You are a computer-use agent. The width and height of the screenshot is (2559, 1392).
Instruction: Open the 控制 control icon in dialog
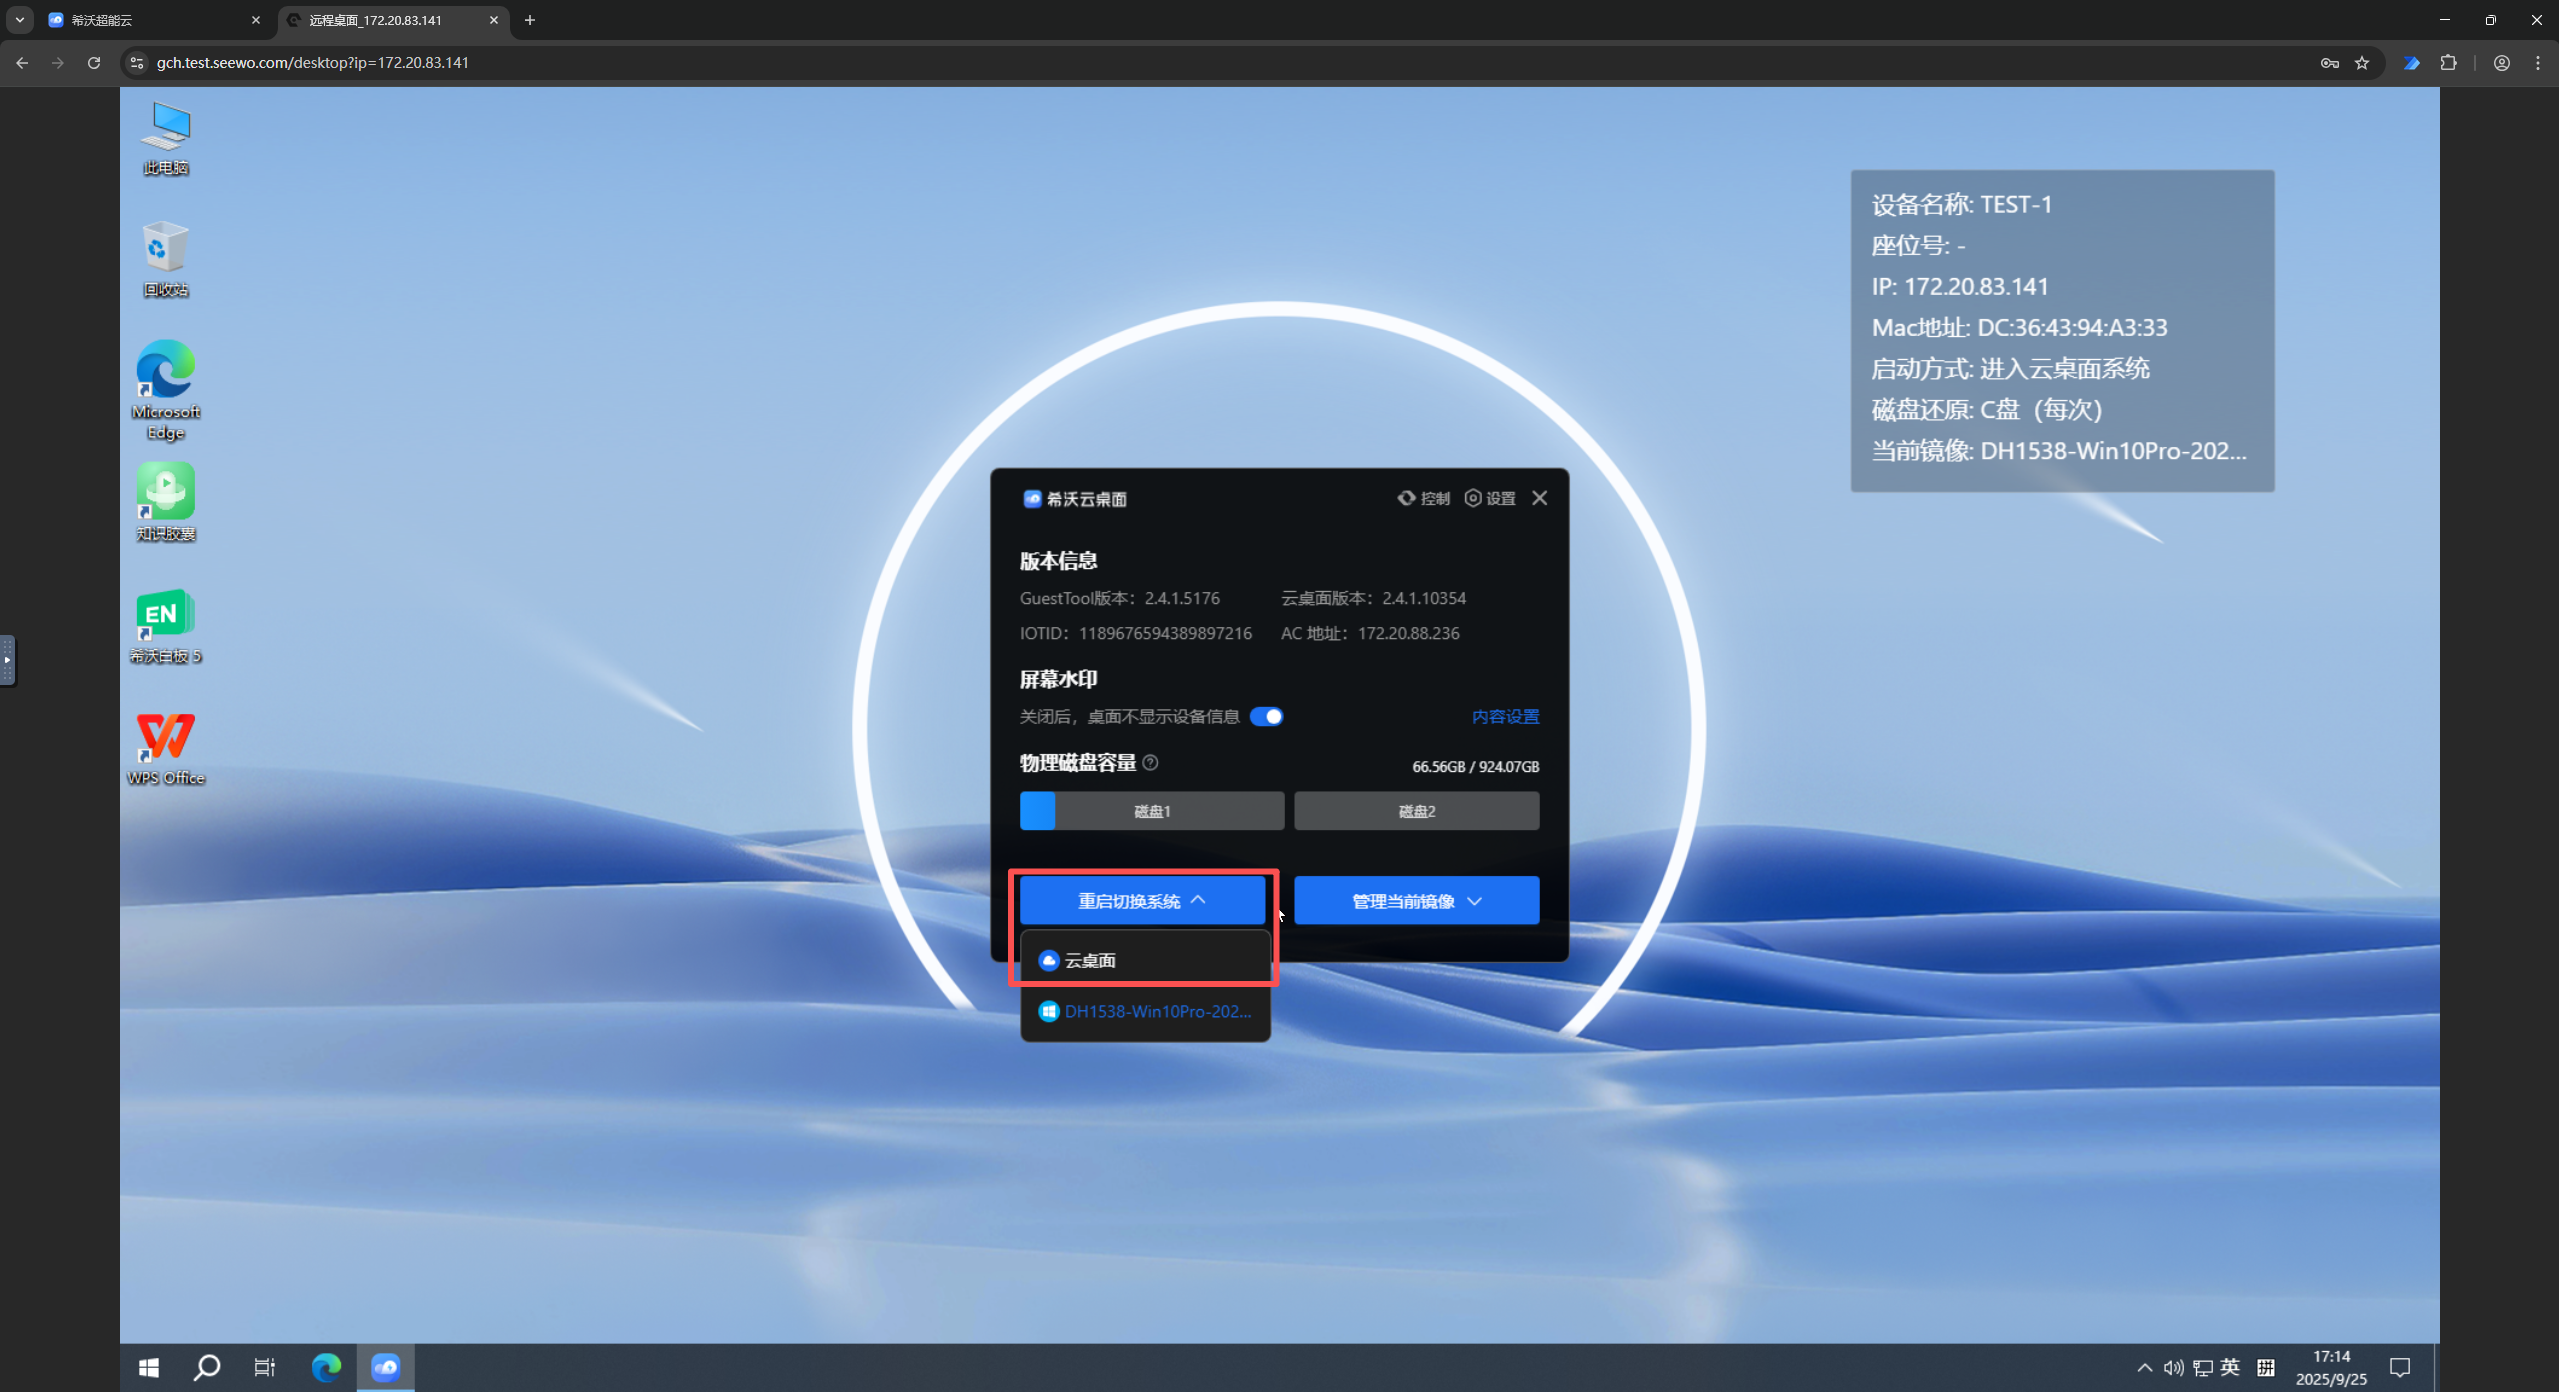point(1422,498)
